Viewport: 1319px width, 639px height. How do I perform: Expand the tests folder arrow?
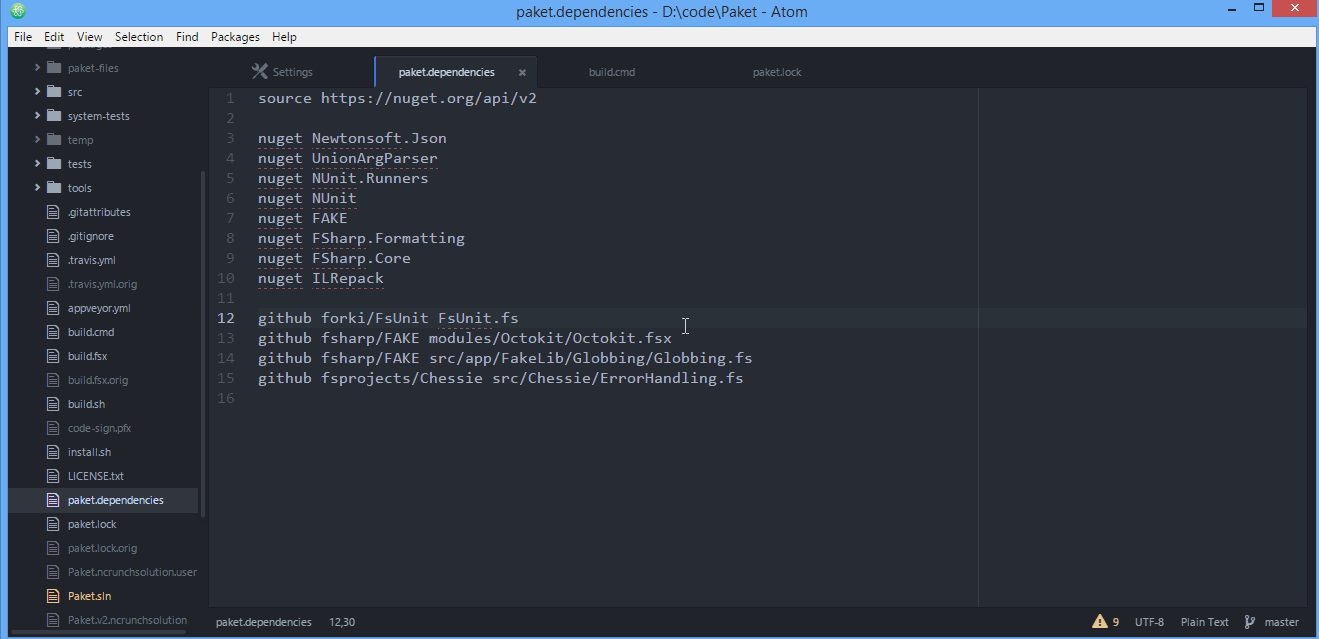[38, 164]
